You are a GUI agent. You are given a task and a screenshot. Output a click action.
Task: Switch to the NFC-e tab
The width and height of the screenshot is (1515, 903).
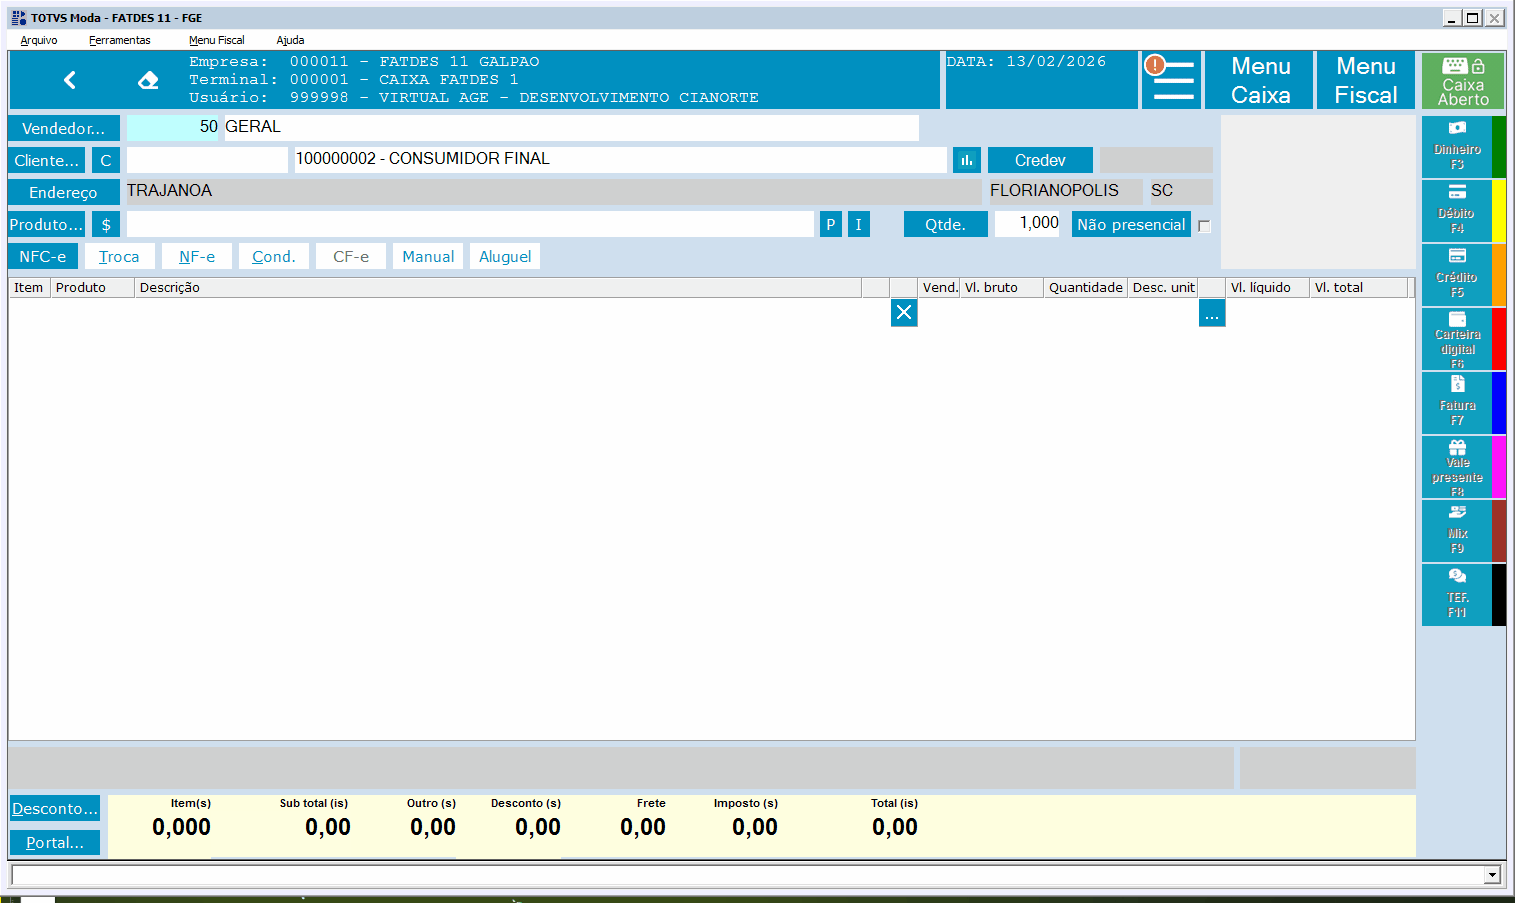[42, 256]
